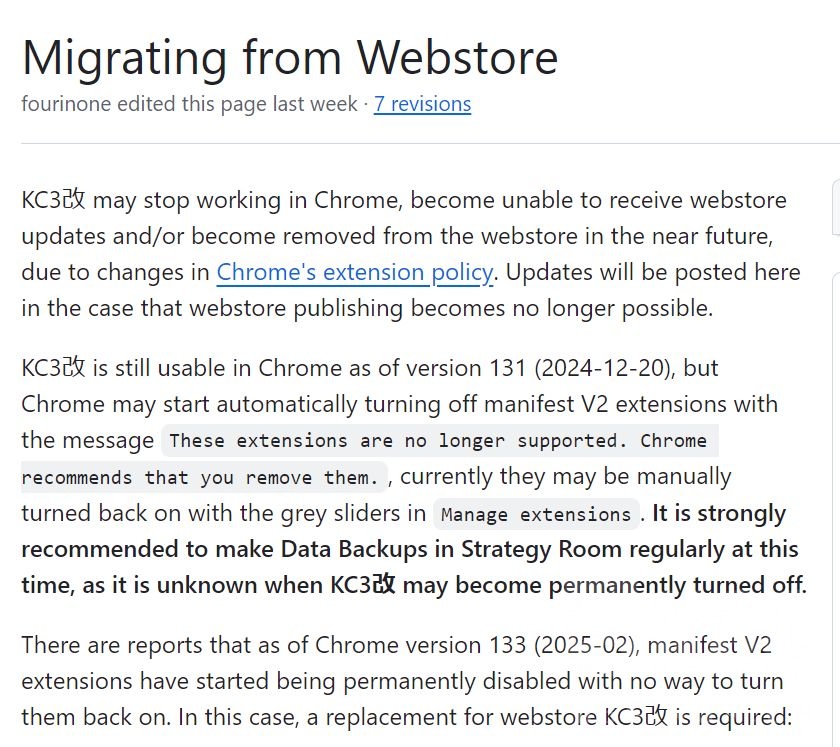Image resolution: width=840 pixels, height=747 pixels.
Task: Open the "7 revisions" history link
Action: pos(422,104)
